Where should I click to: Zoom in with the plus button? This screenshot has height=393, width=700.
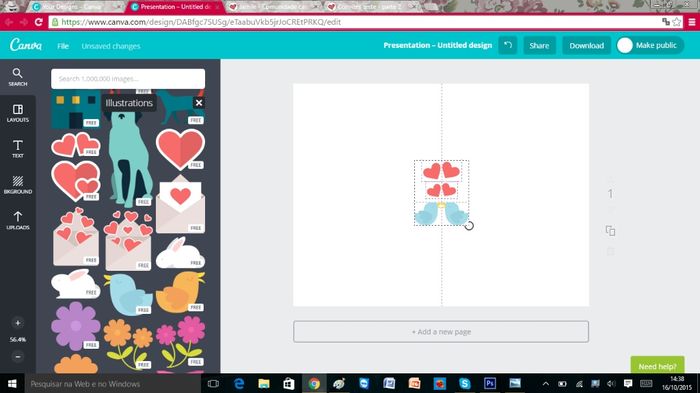point(17,323)
